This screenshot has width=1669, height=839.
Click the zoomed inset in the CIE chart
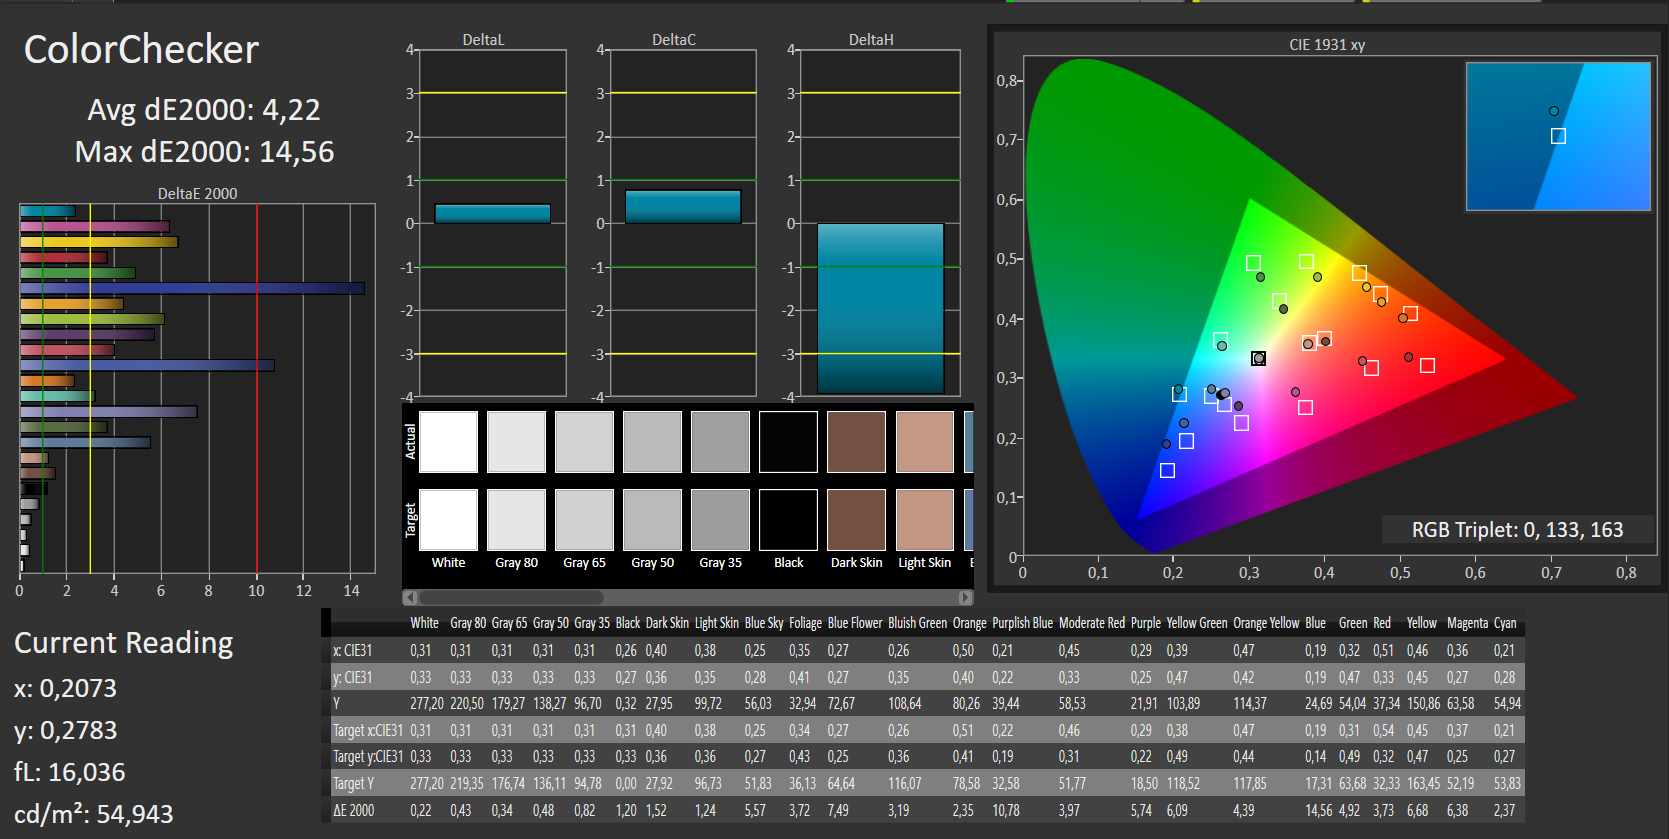click(1557, 136)
